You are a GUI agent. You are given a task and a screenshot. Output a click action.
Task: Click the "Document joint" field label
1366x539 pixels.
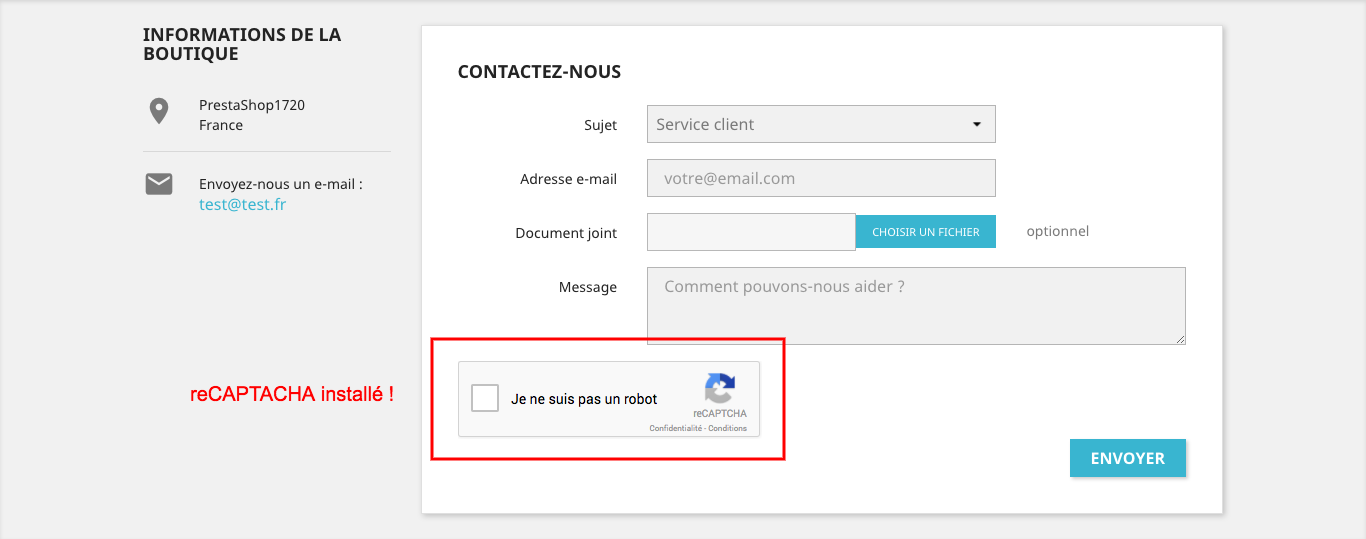(566, 233)
